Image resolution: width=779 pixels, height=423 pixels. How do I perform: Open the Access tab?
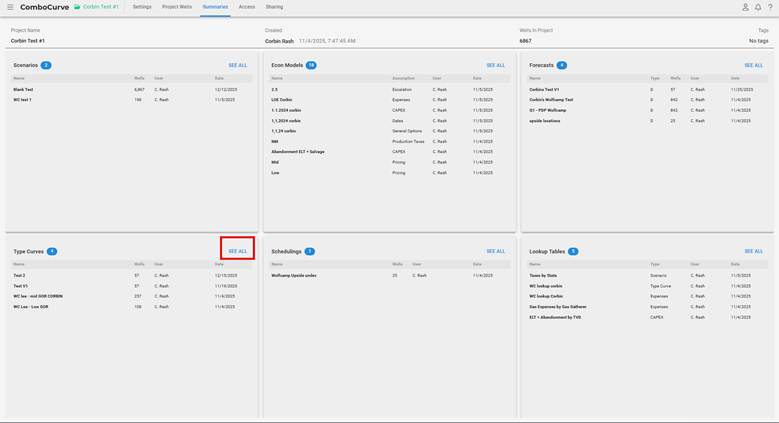pyautogui.click(x=246, y=7)
